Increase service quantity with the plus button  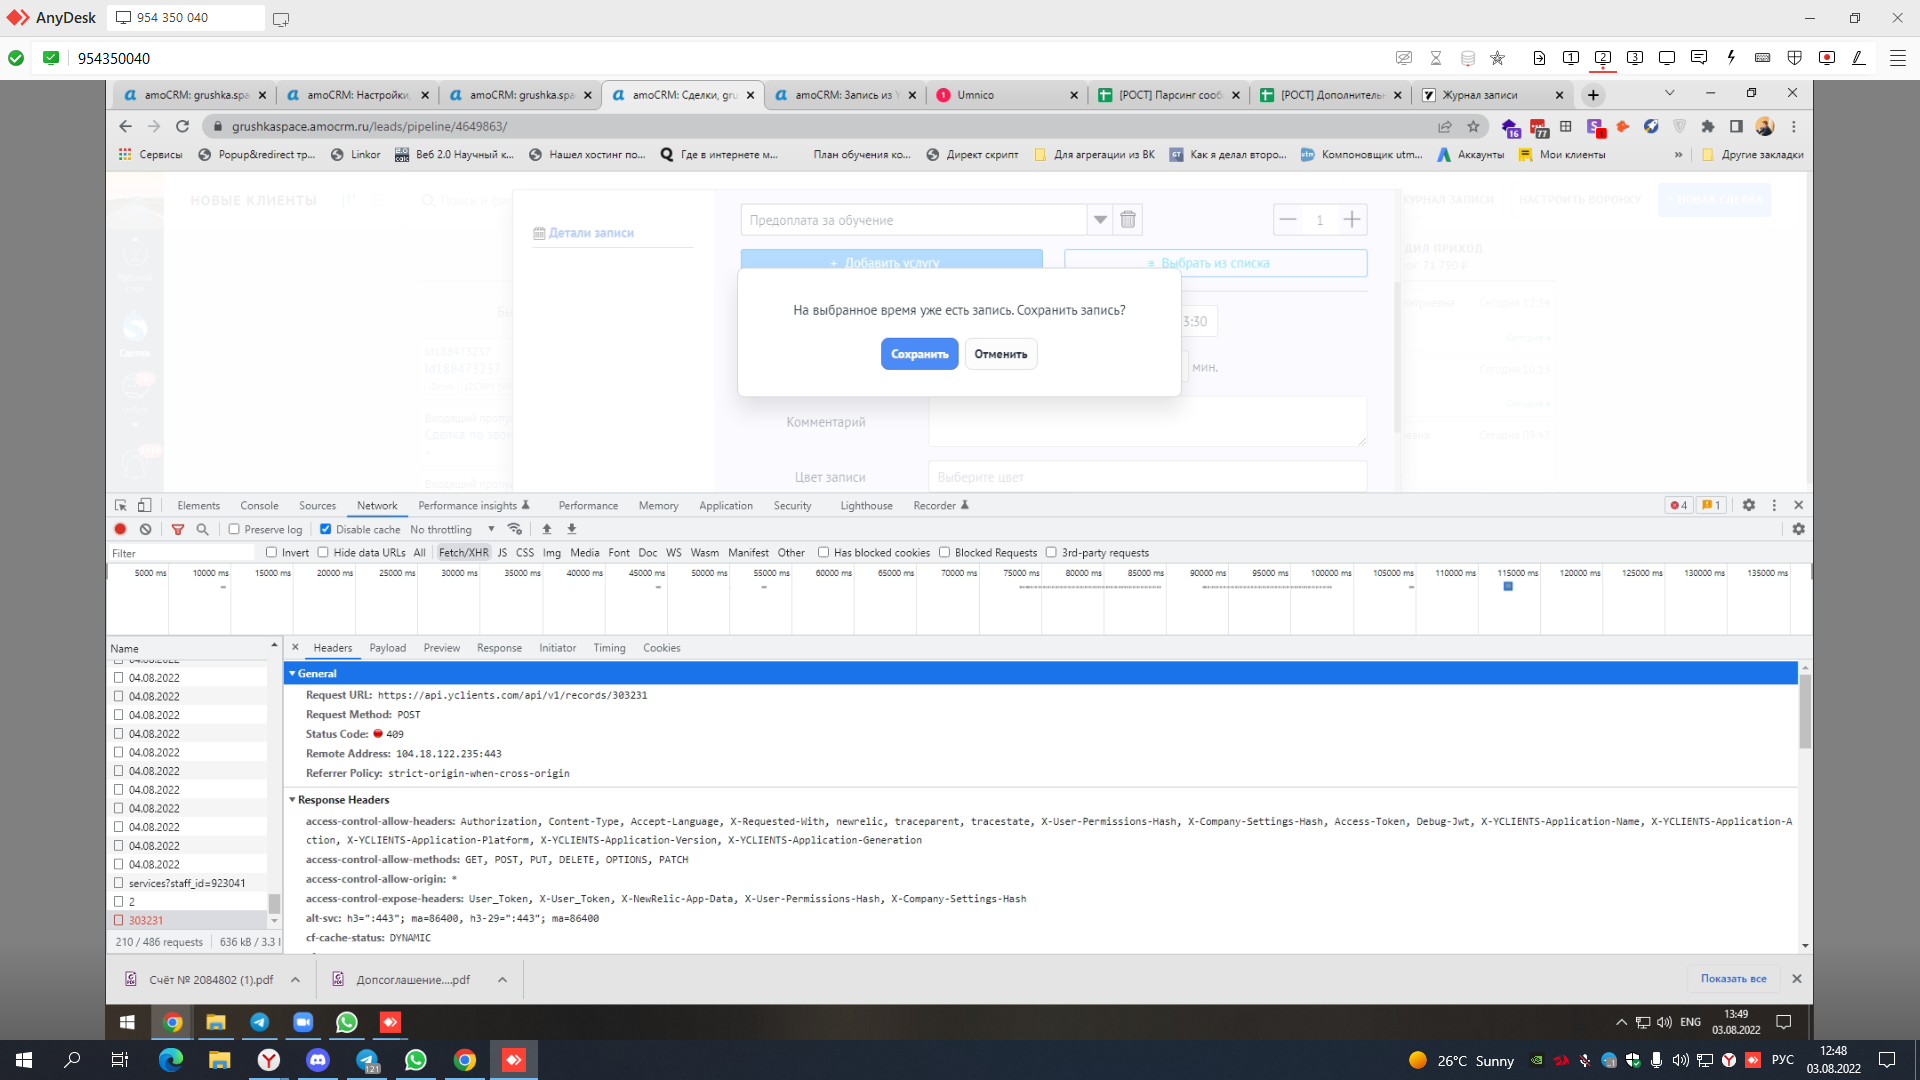tap(1352, 220)
